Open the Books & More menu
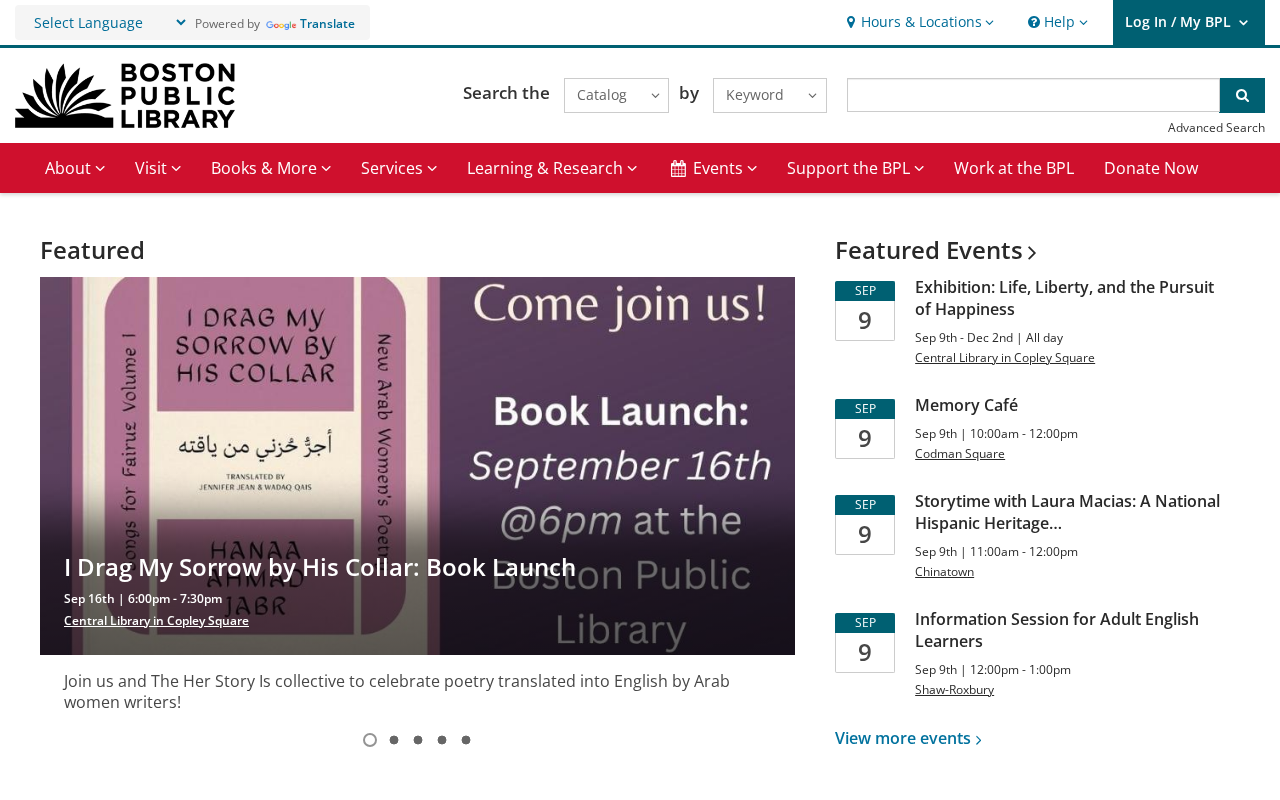 coord(271,168)
